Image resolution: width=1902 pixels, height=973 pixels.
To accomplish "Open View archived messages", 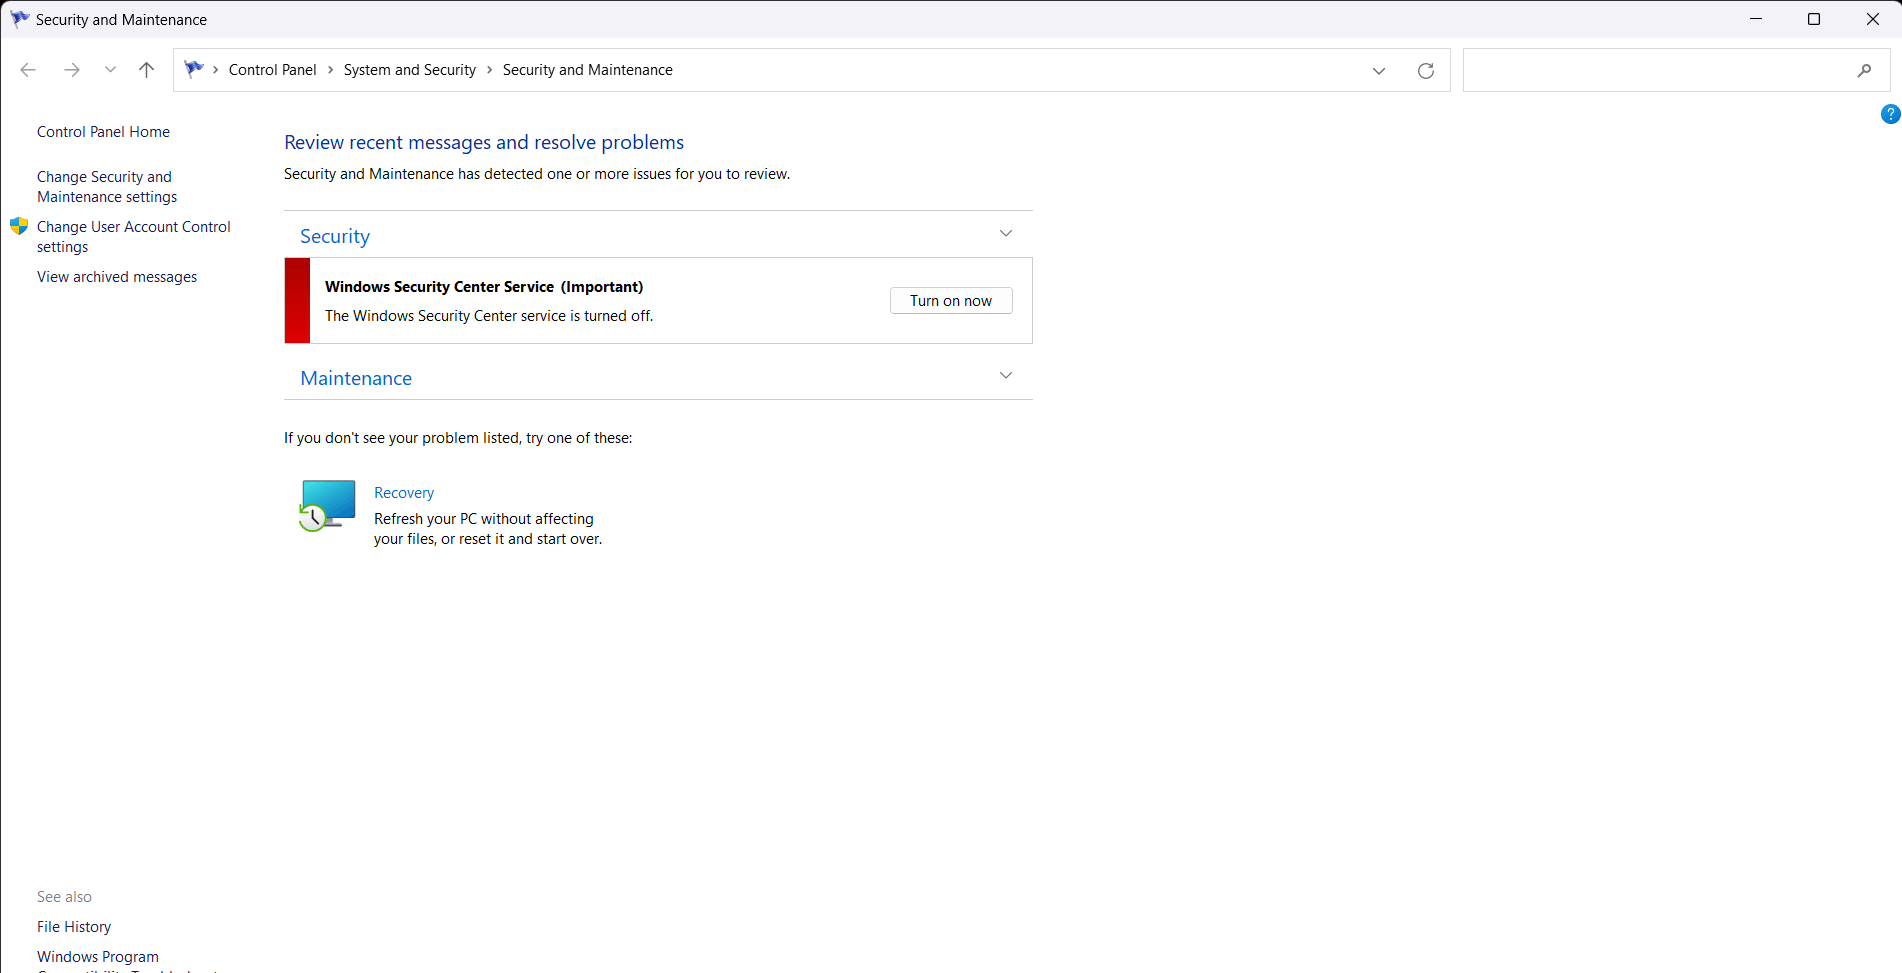I will [x=117, y=277].
